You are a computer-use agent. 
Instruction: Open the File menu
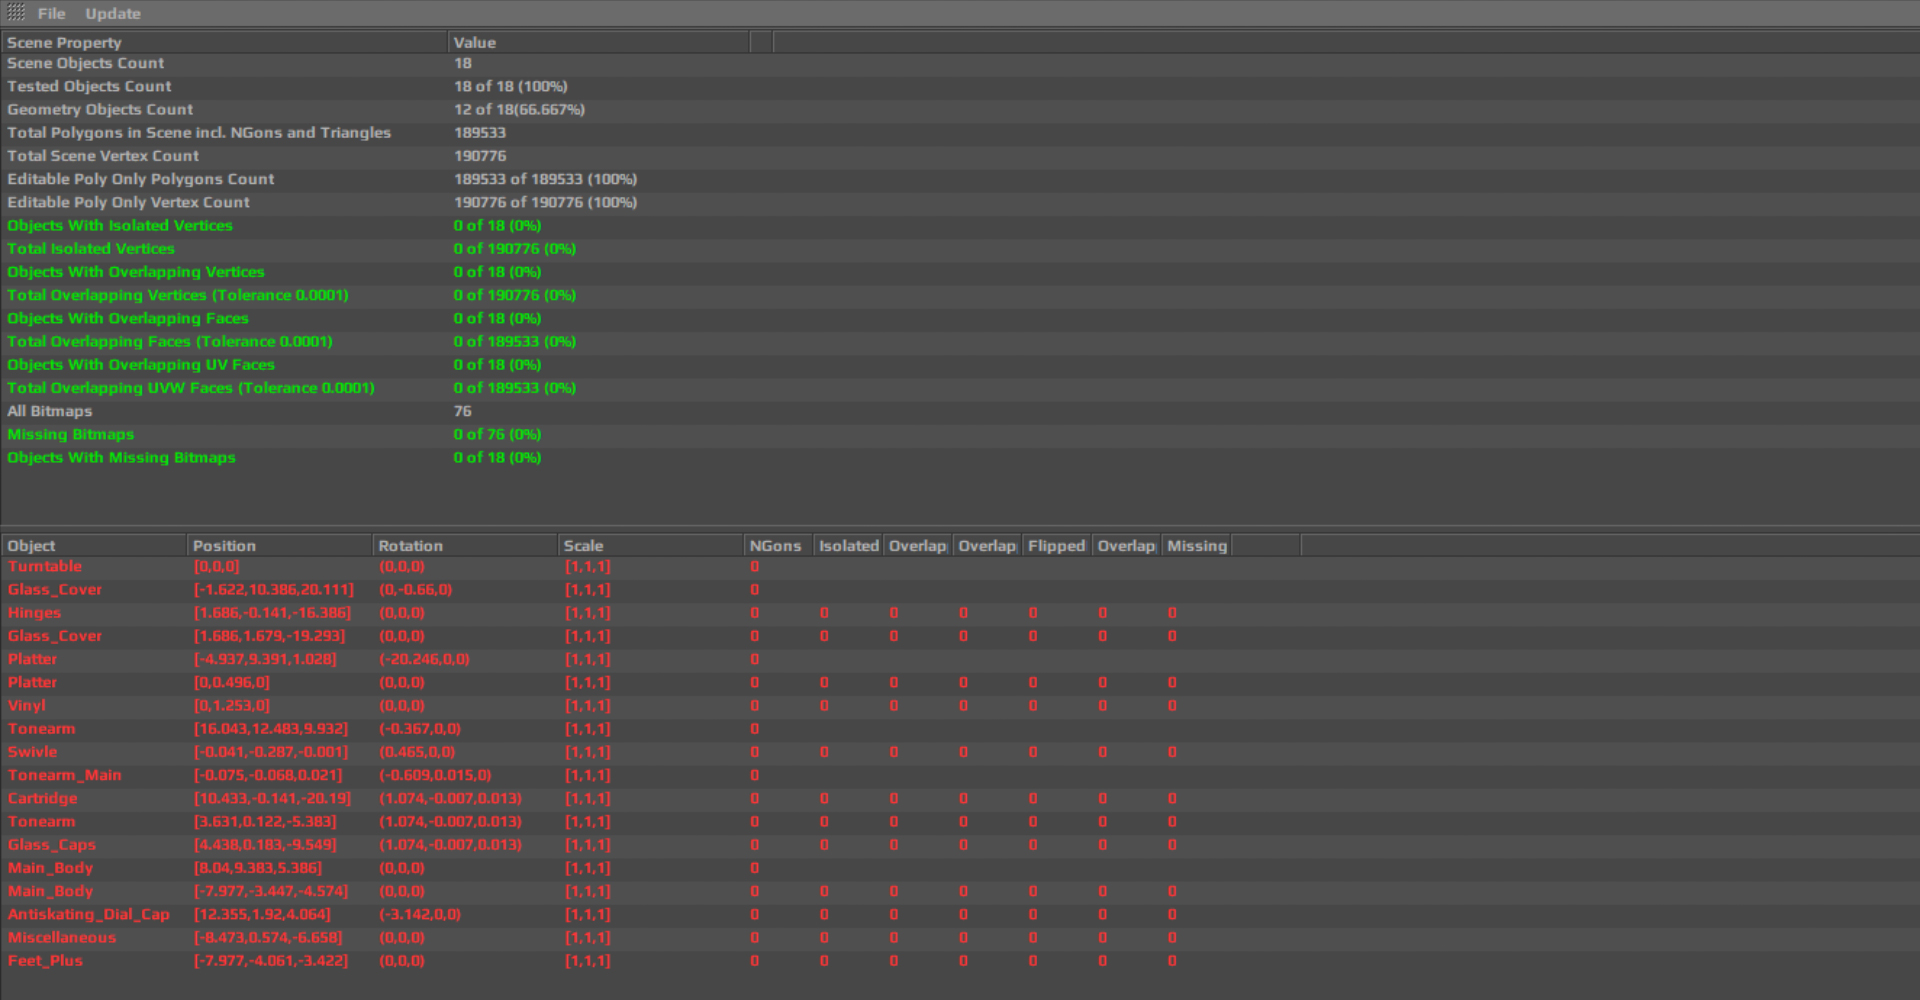click(x=52, y=13)
